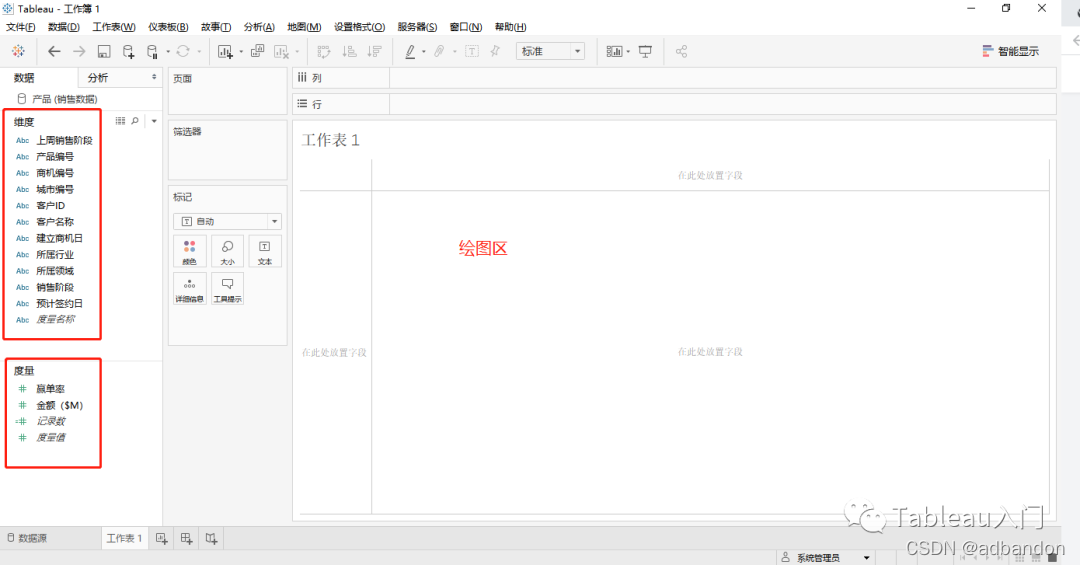Click the 智能显示 Show Me button
Viewport: 1080px width, 565px height.
(x=1010, y=51)
